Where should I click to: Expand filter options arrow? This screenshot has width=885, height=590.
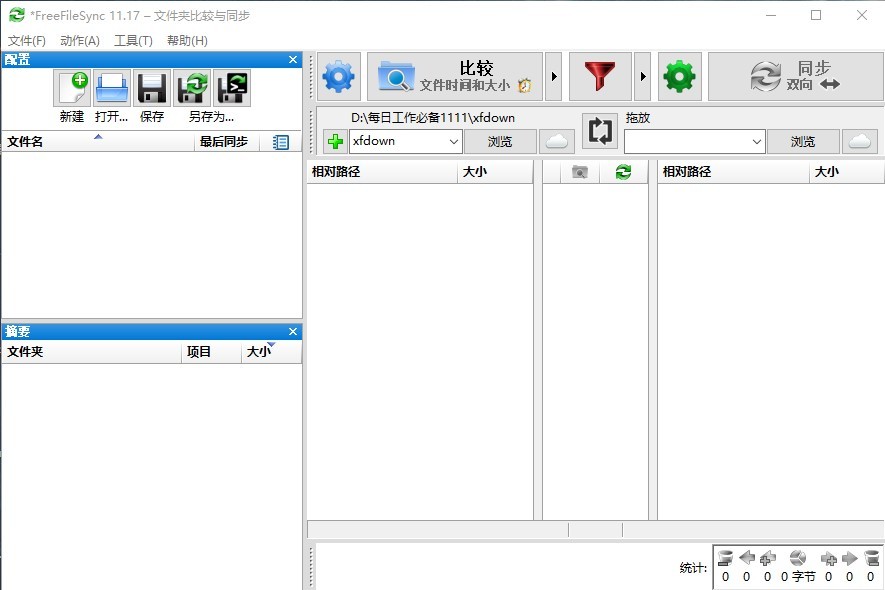click(x=642, y=77)
